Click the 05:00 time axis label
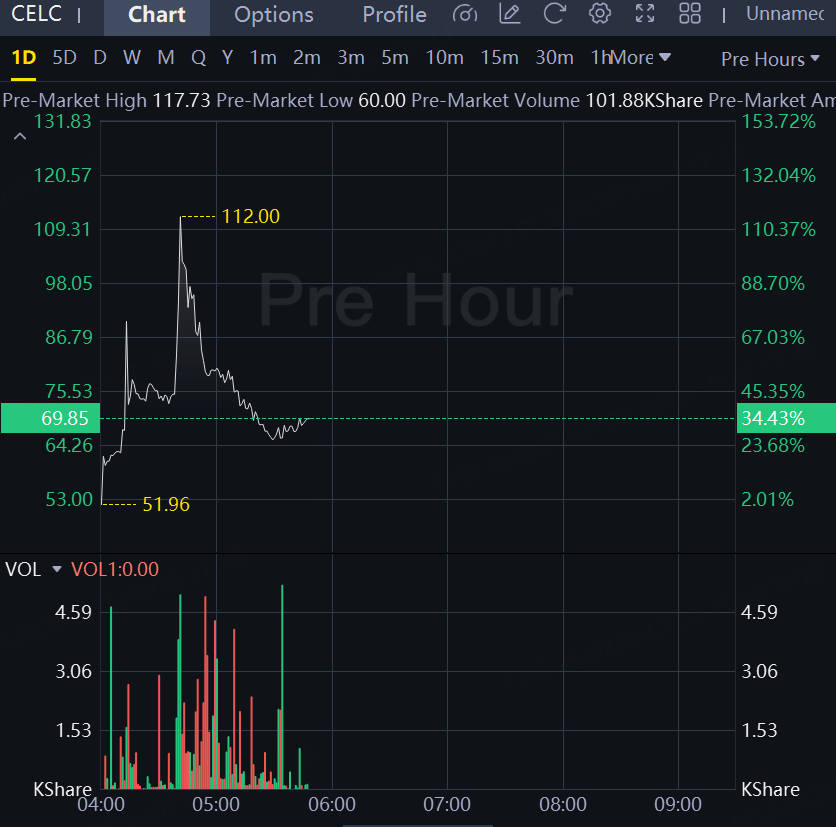Image resolution: width=836 pixels, height=827 pixels. (x=216, y=804)
